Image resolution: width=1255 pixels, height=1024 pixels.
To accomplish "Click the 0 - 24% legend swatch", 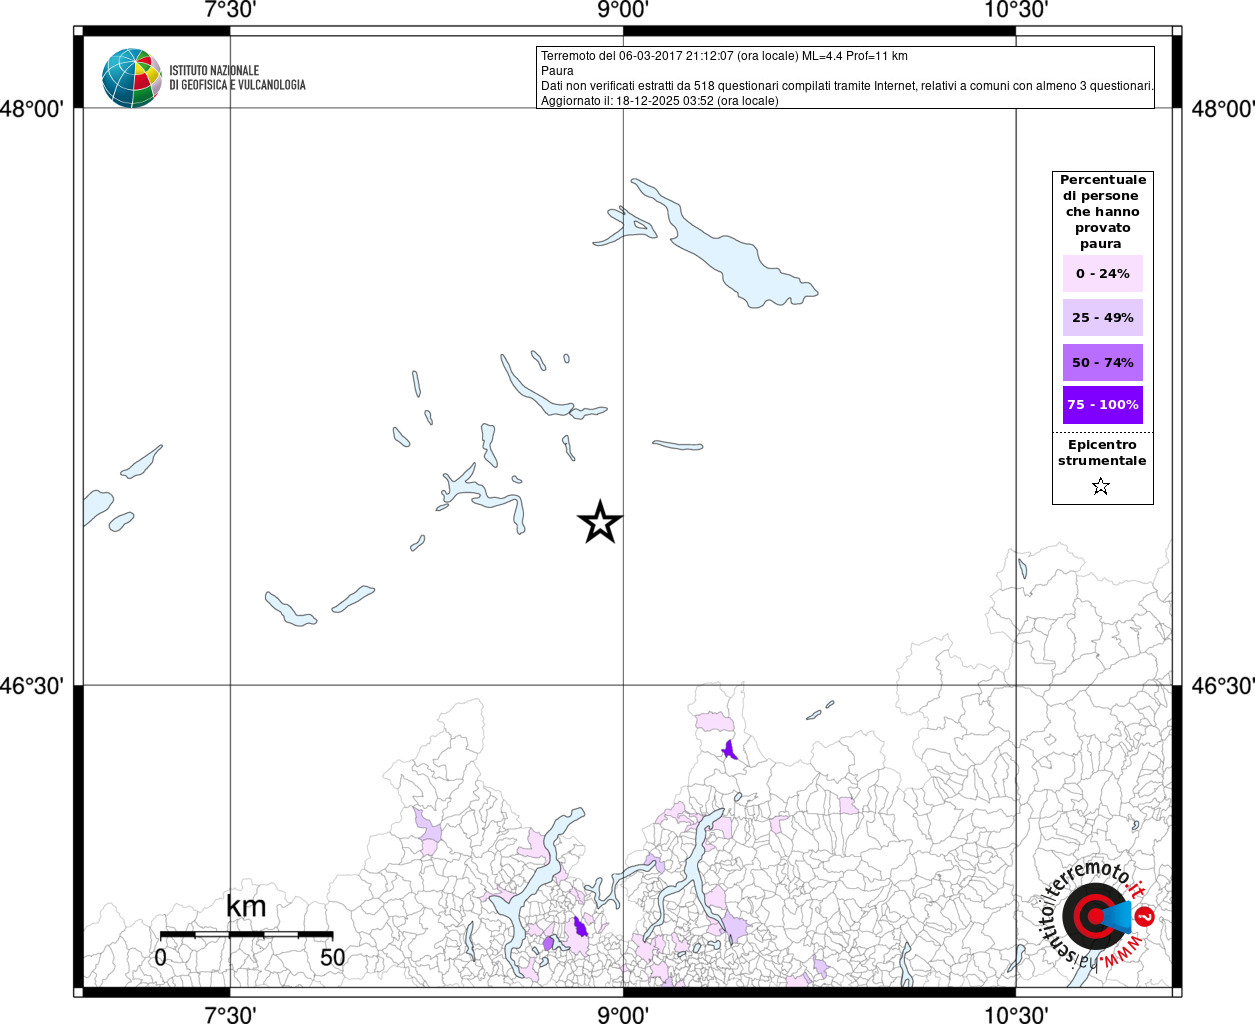I will (1102, 274).
